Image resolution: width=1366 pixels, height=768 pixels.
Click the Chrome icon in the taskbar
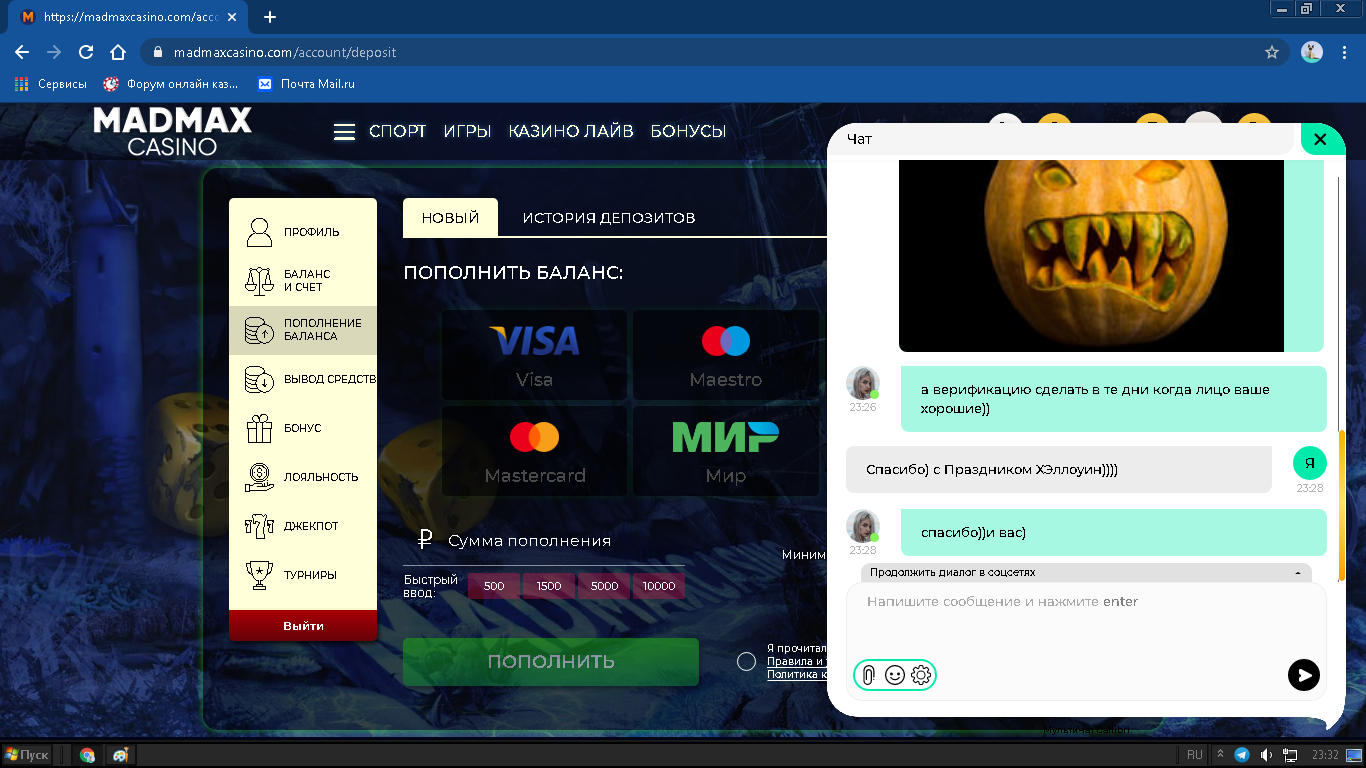(x=87, y=755)
